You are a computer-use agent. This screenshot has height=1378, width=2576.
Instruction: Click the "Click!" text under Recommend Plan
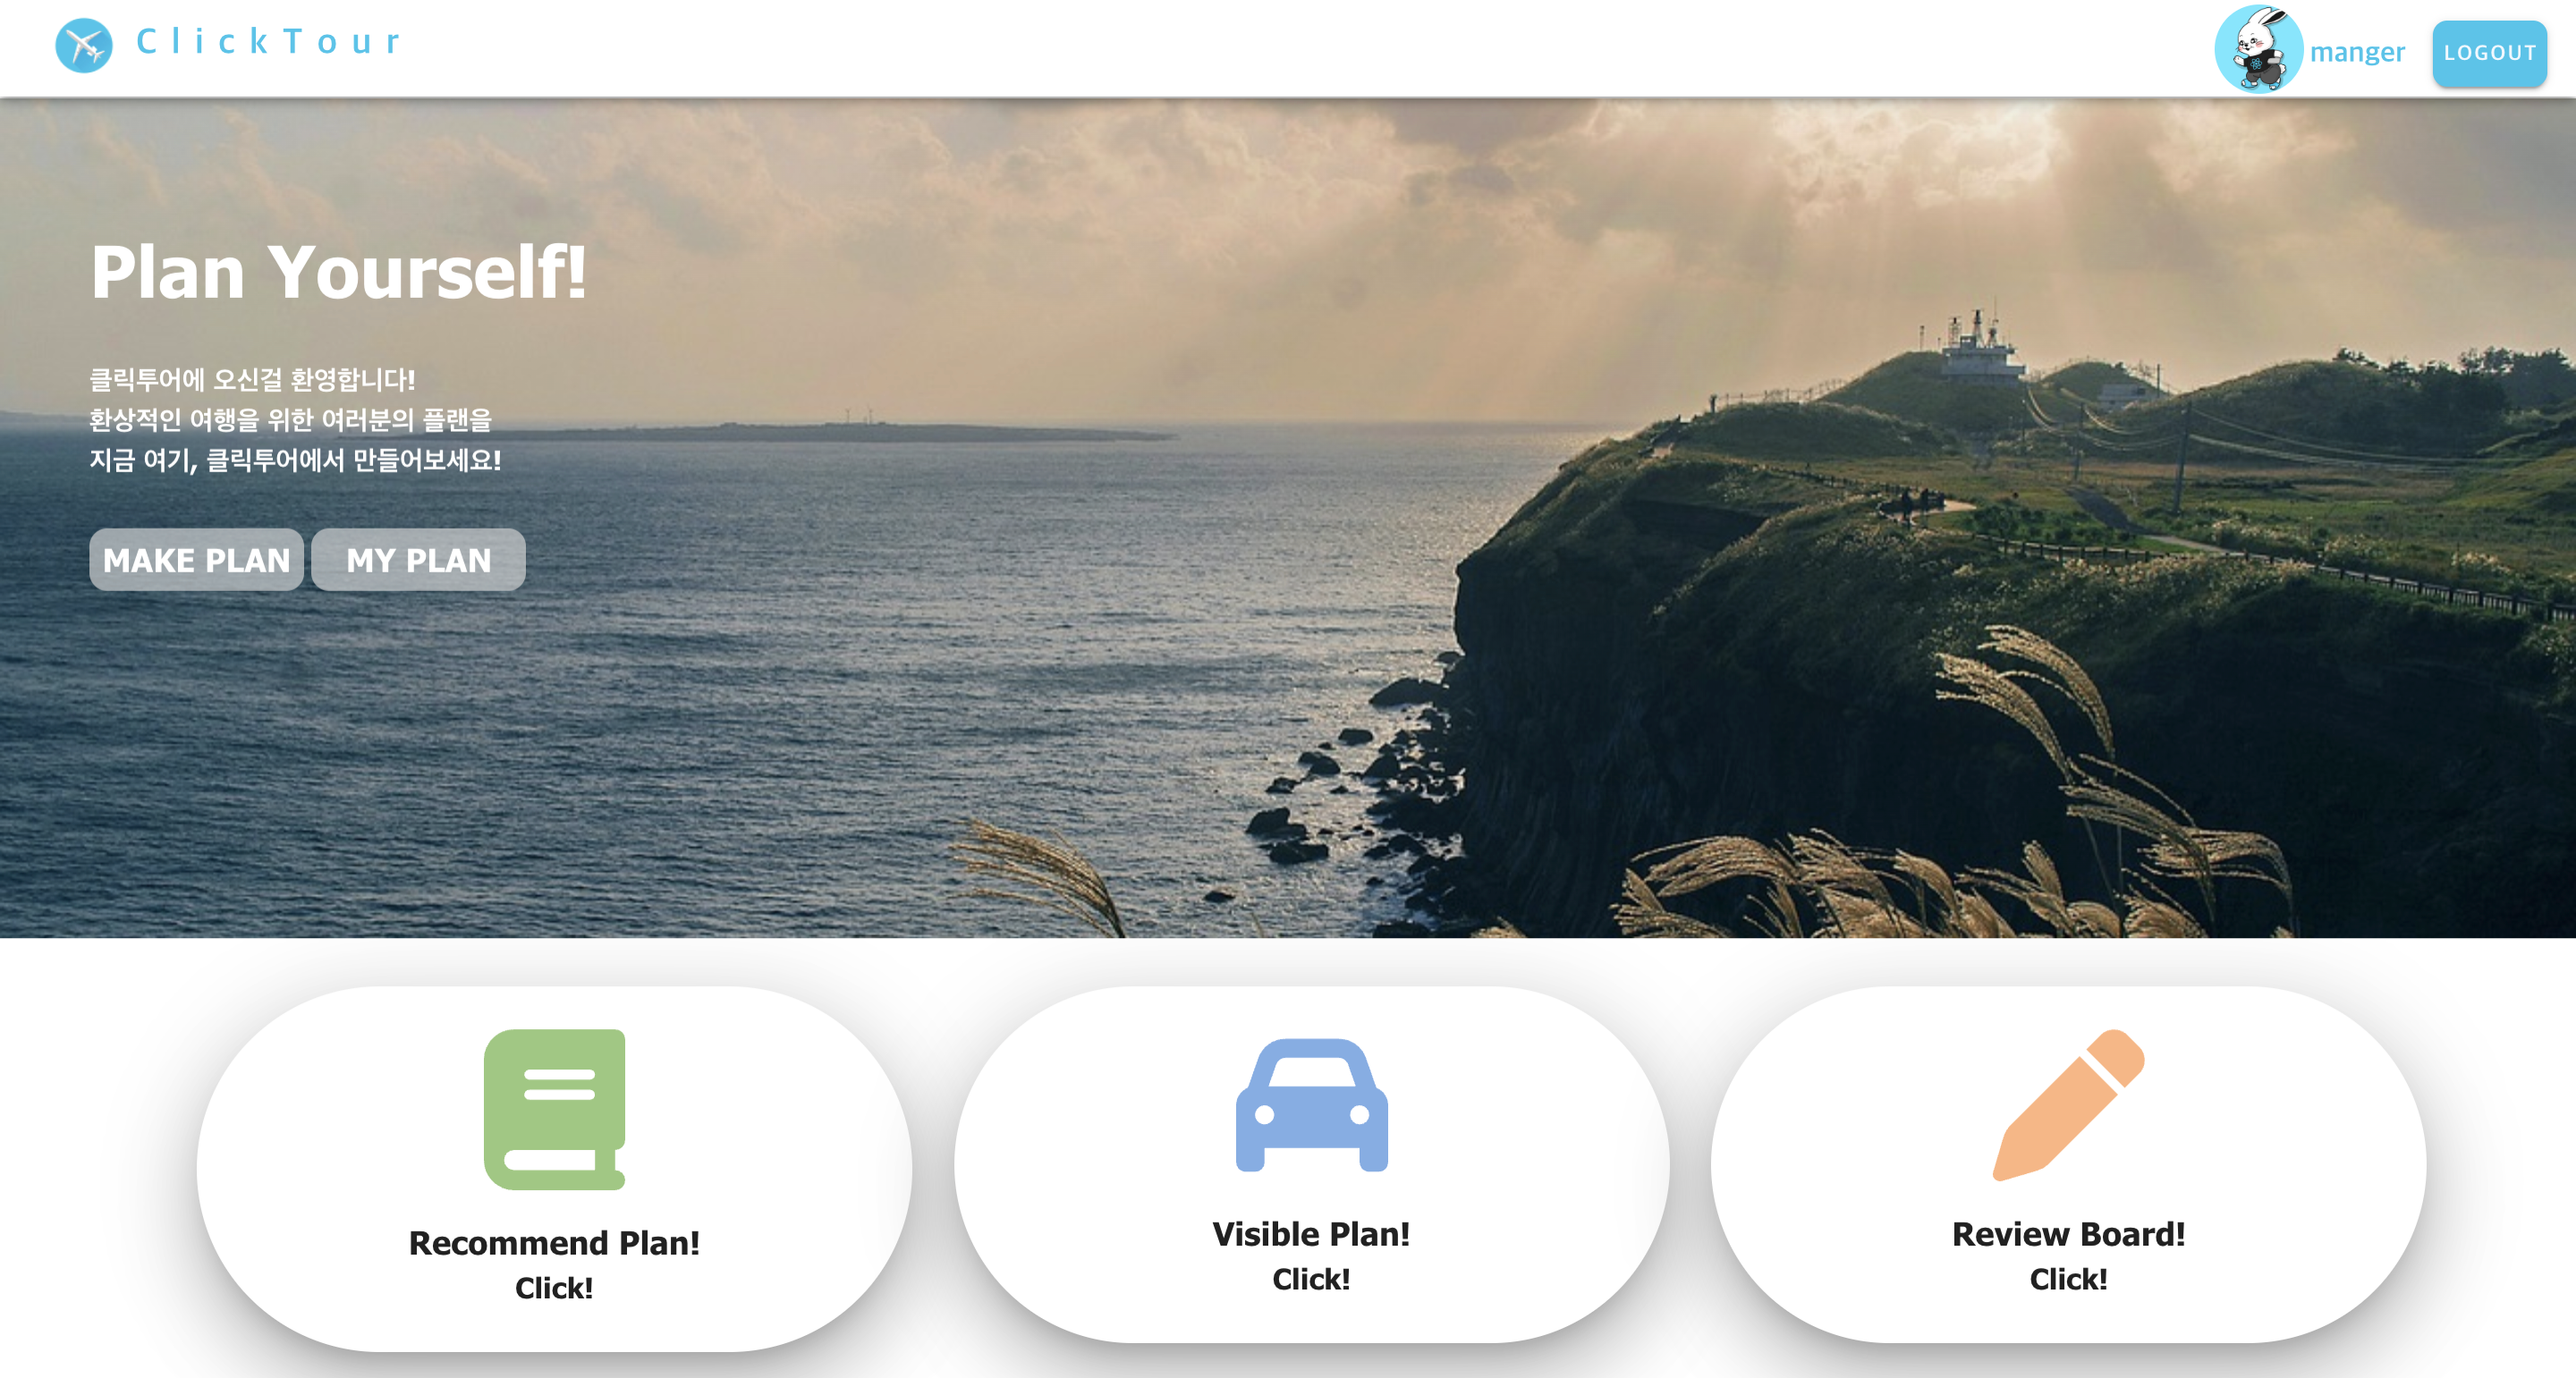[554, 1287]
